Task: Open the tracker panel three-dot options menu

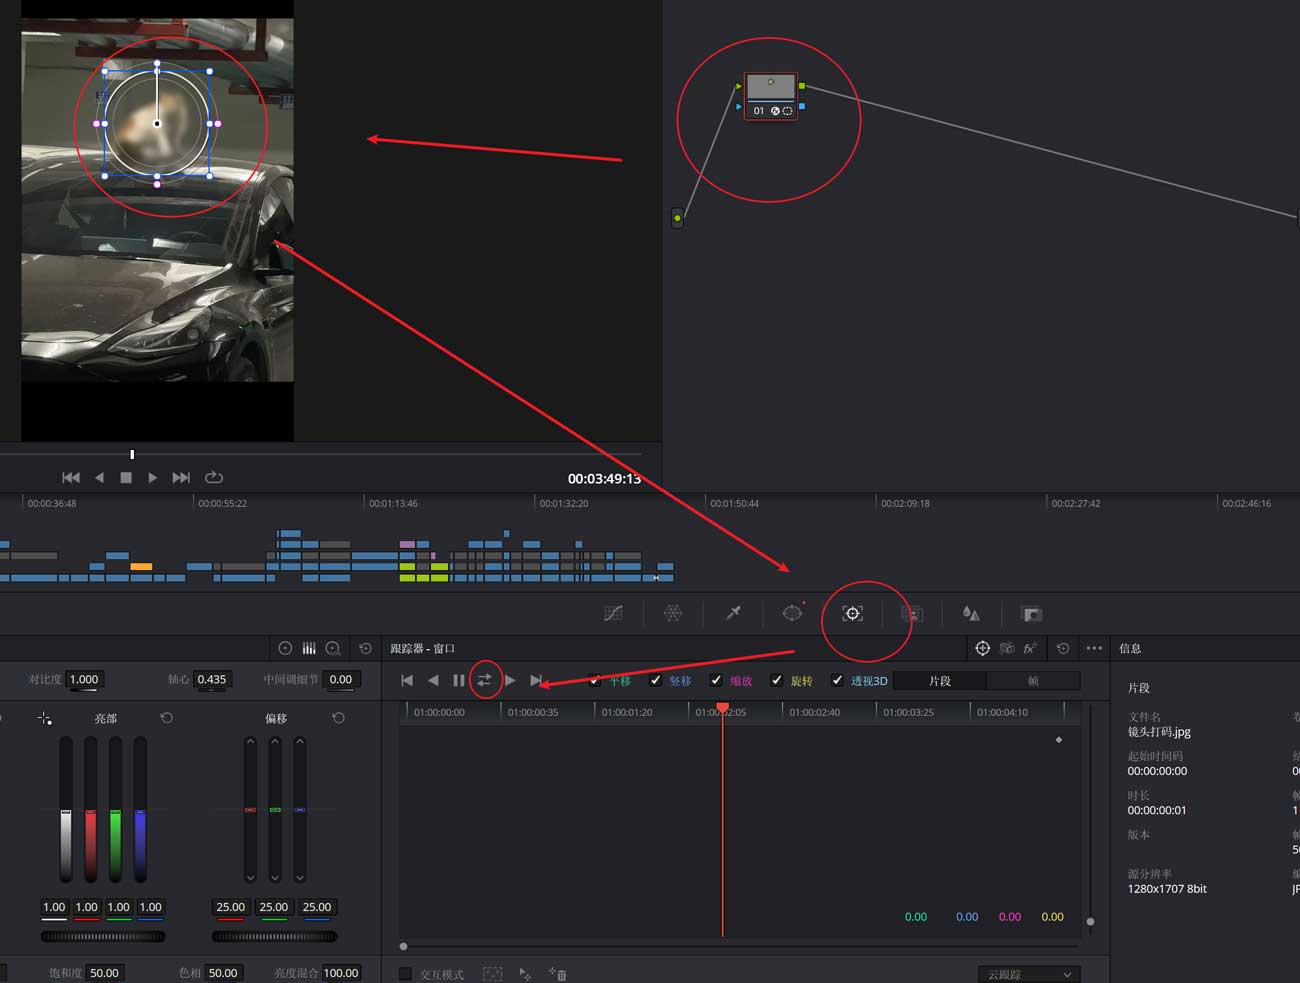Action: [1094, 648]
